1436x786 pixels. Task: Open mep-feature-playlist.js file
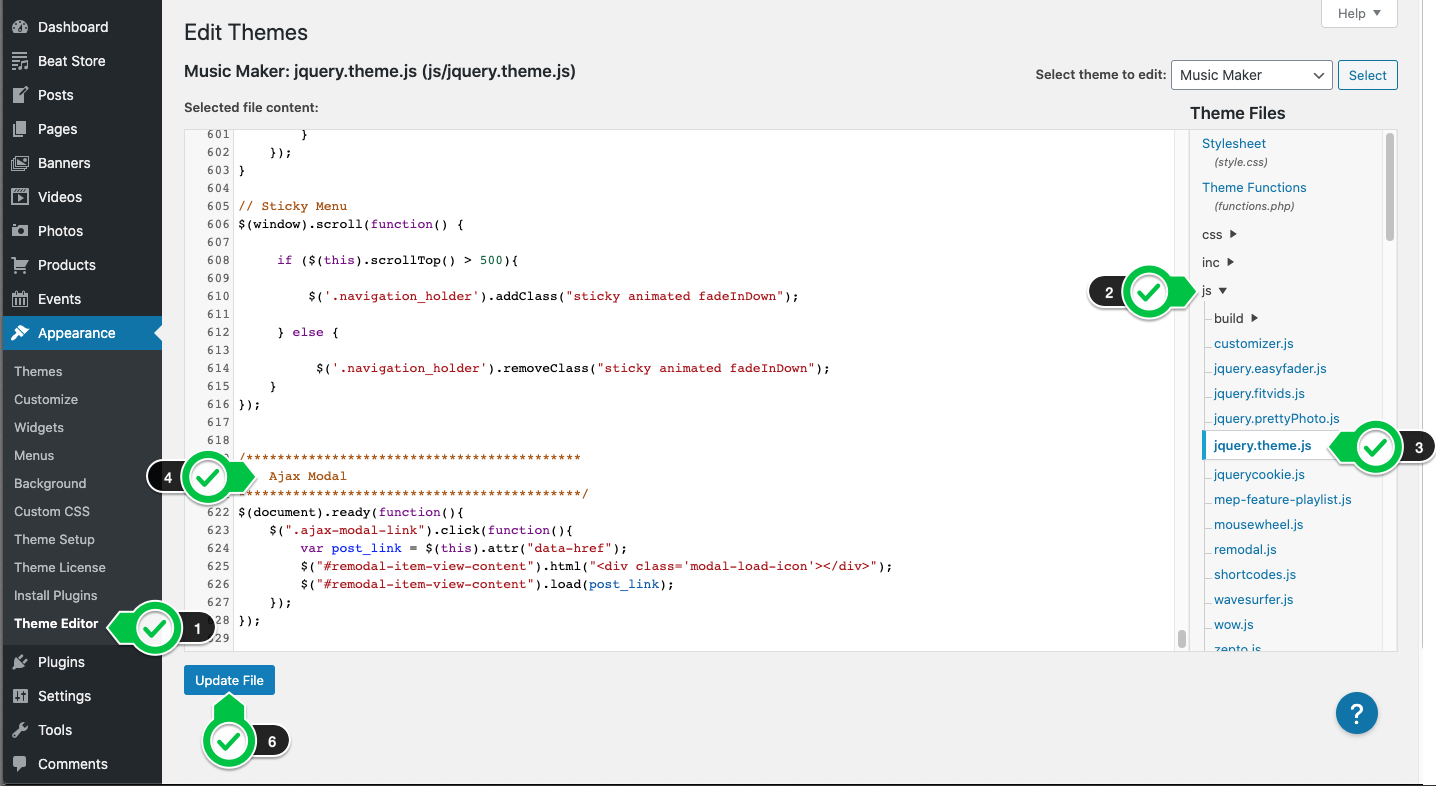1283,499
